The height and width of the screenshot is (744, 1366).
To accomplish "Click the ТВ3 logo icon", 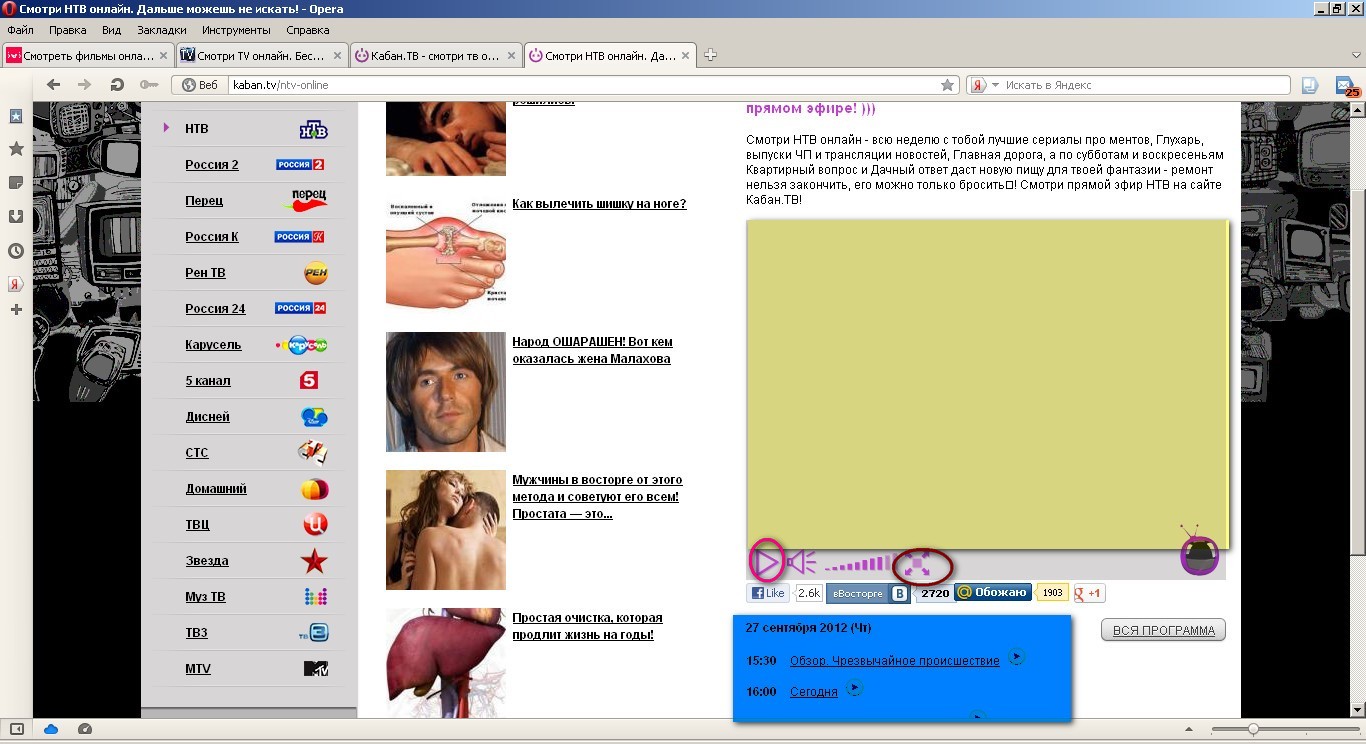I will [314, 633].
